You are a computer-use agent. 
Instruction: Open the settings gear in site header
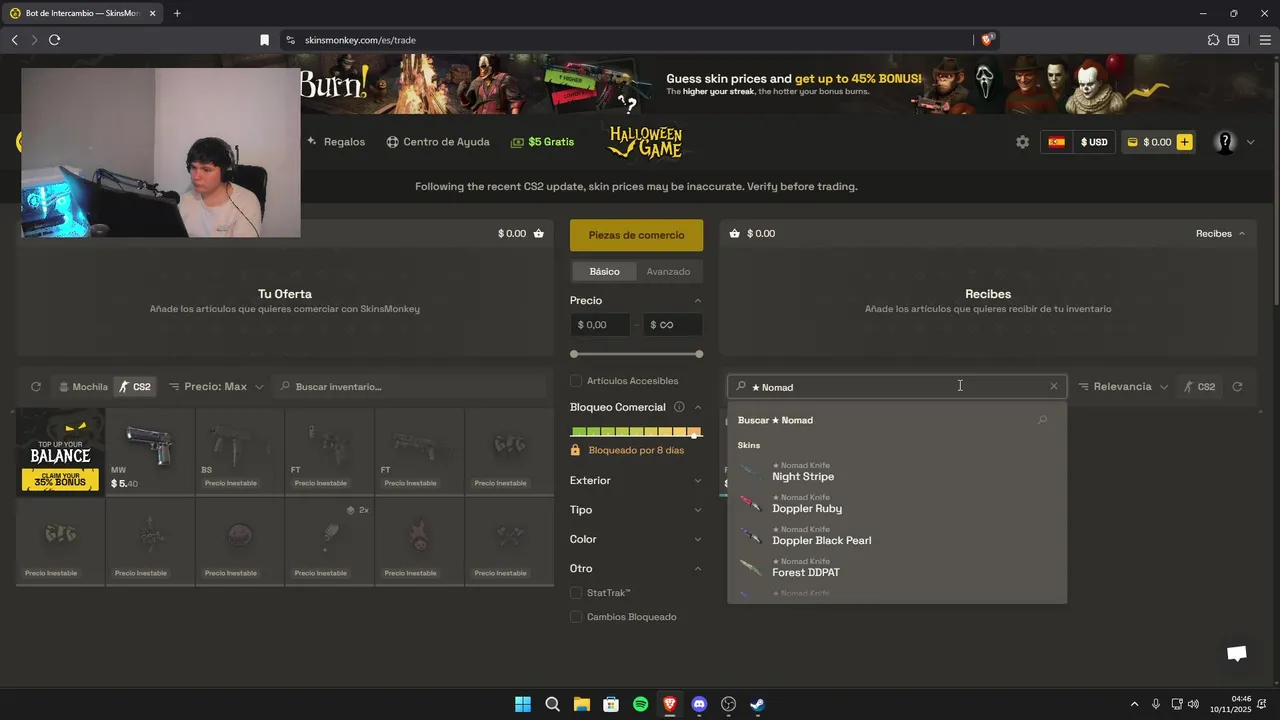(1022, 142)
